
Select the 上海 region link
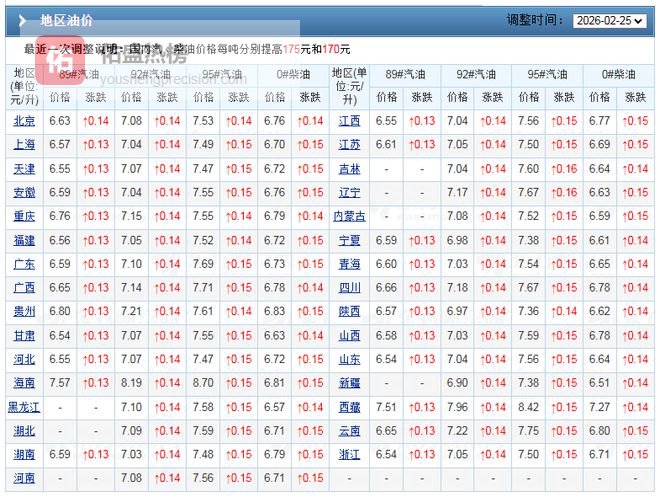[x=24, y=145]
